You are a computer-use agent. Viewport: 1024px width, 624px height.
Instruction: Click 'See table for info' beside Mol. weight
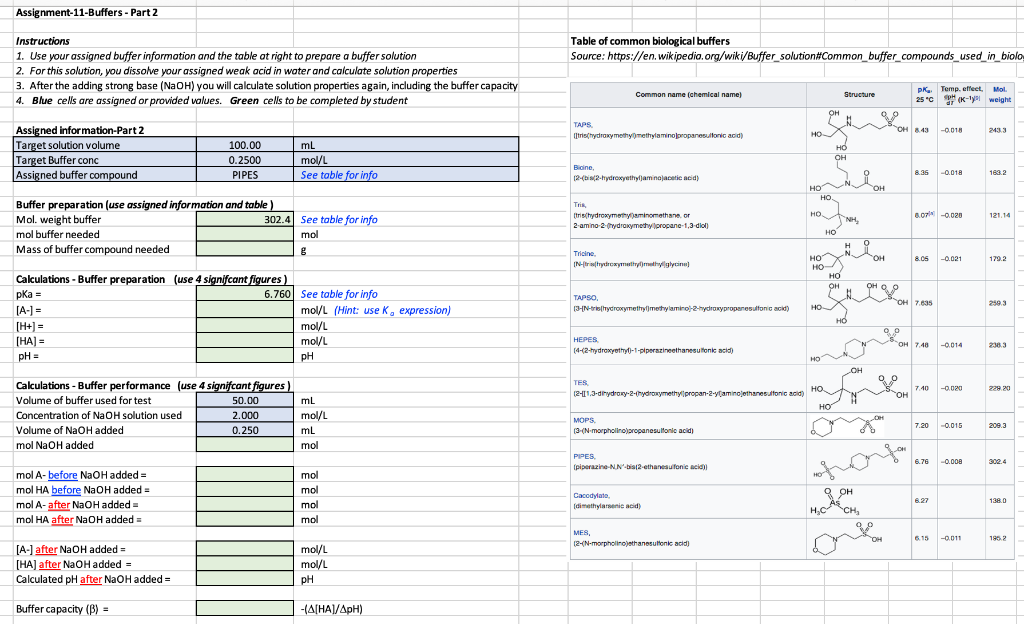pyautogui.click(x=339, y=219)
